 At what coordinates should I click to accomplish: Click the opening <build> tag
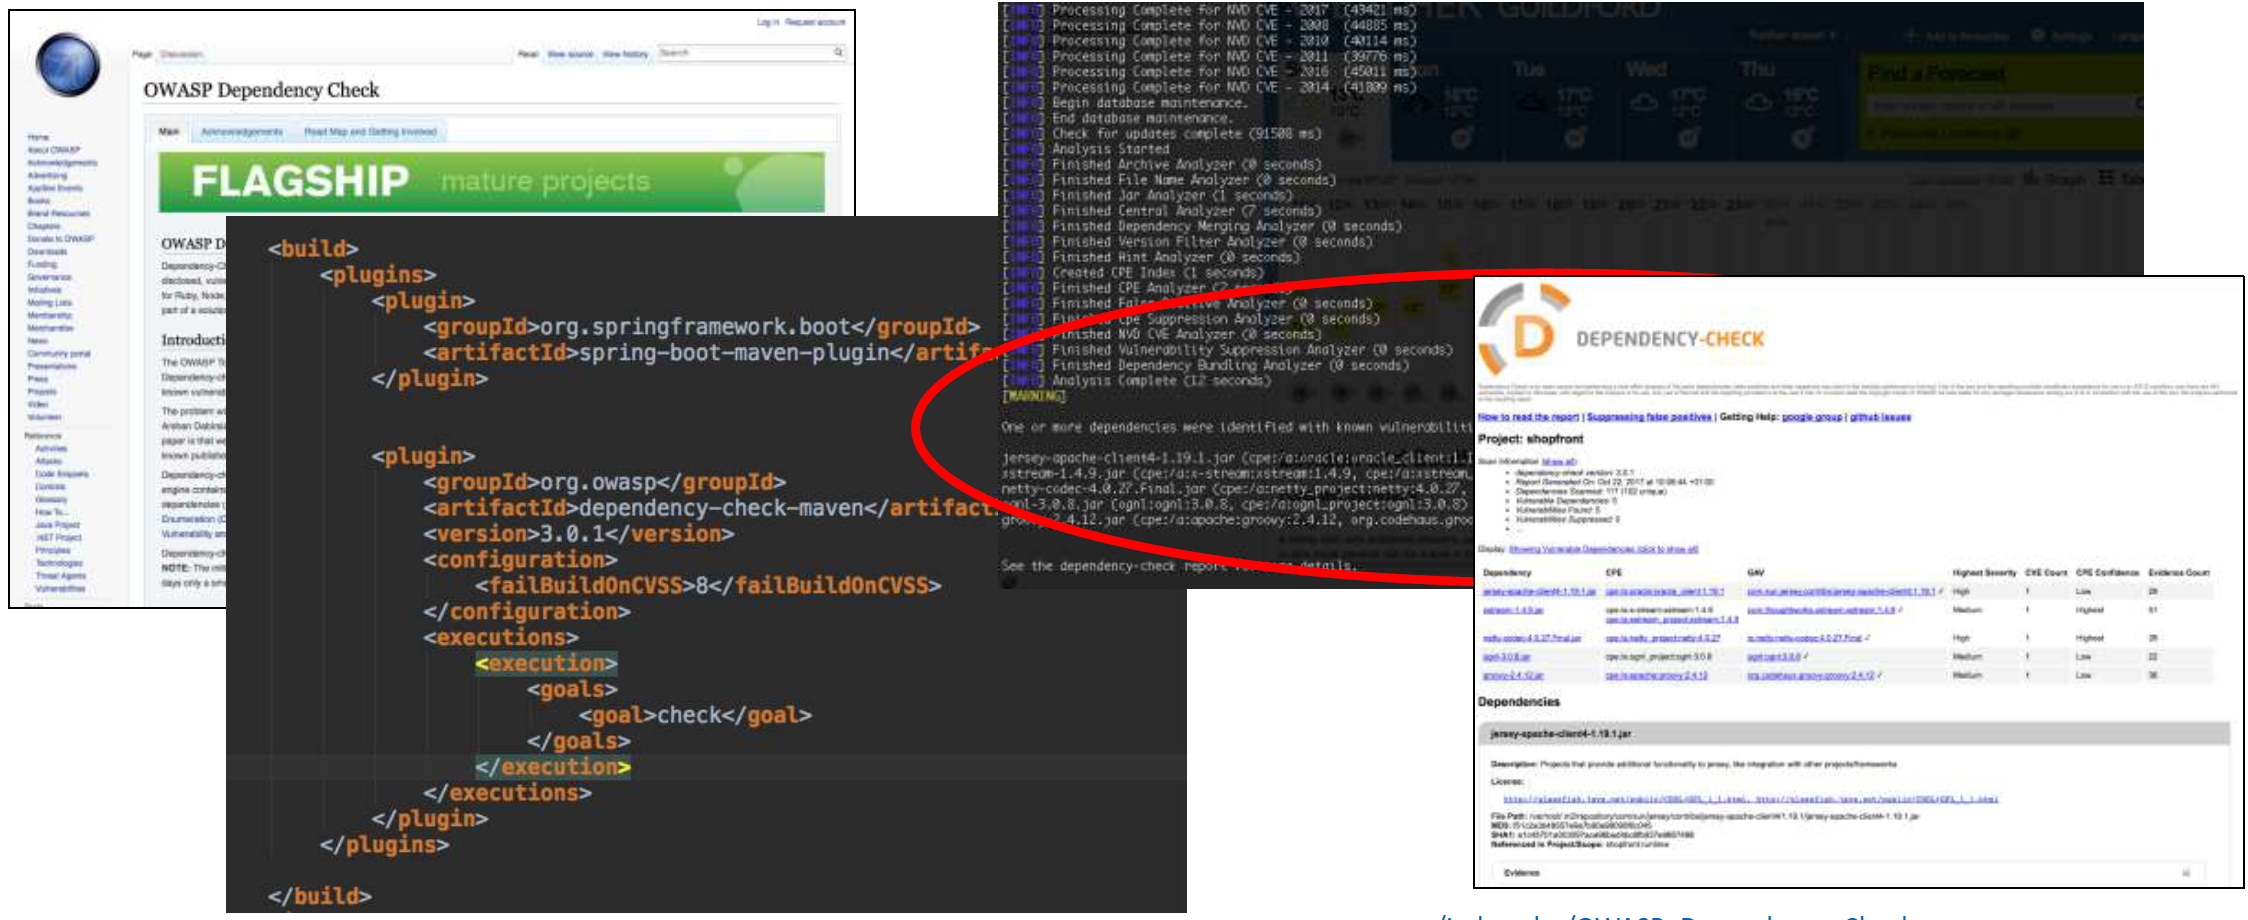pos(313,248)
